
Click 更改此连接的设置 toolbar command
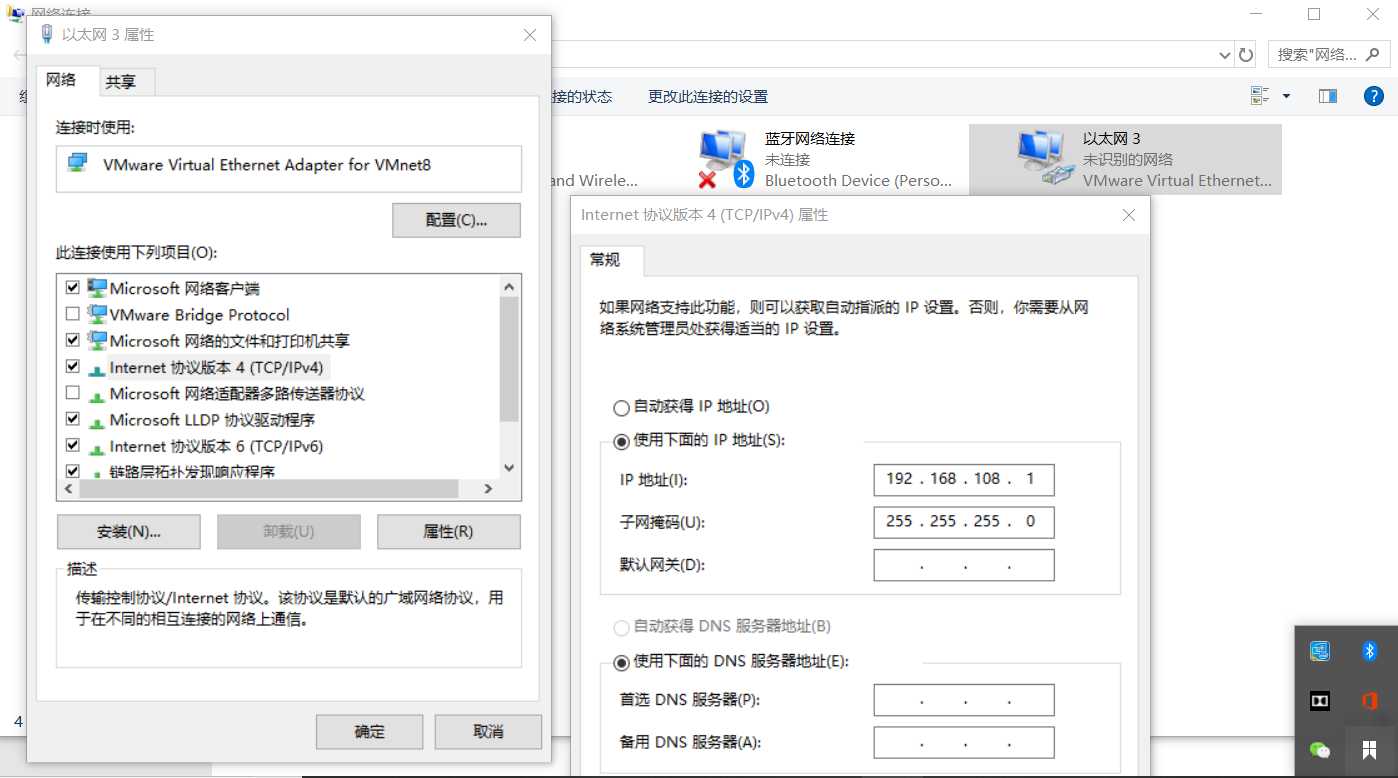click(x=708, y=97)
